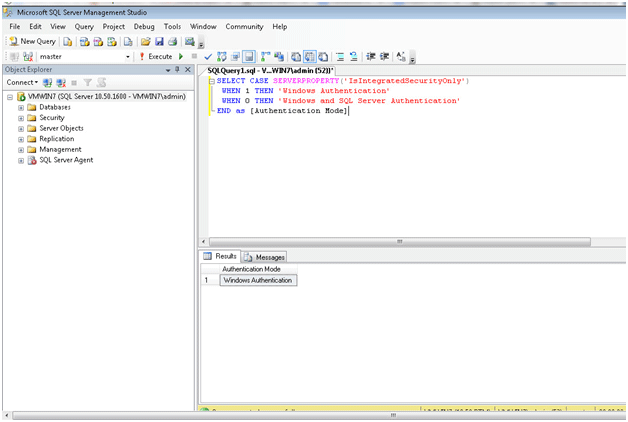Click Object Explorer disconnect icon
Screen dimensions: 628x422
[61, 83]
